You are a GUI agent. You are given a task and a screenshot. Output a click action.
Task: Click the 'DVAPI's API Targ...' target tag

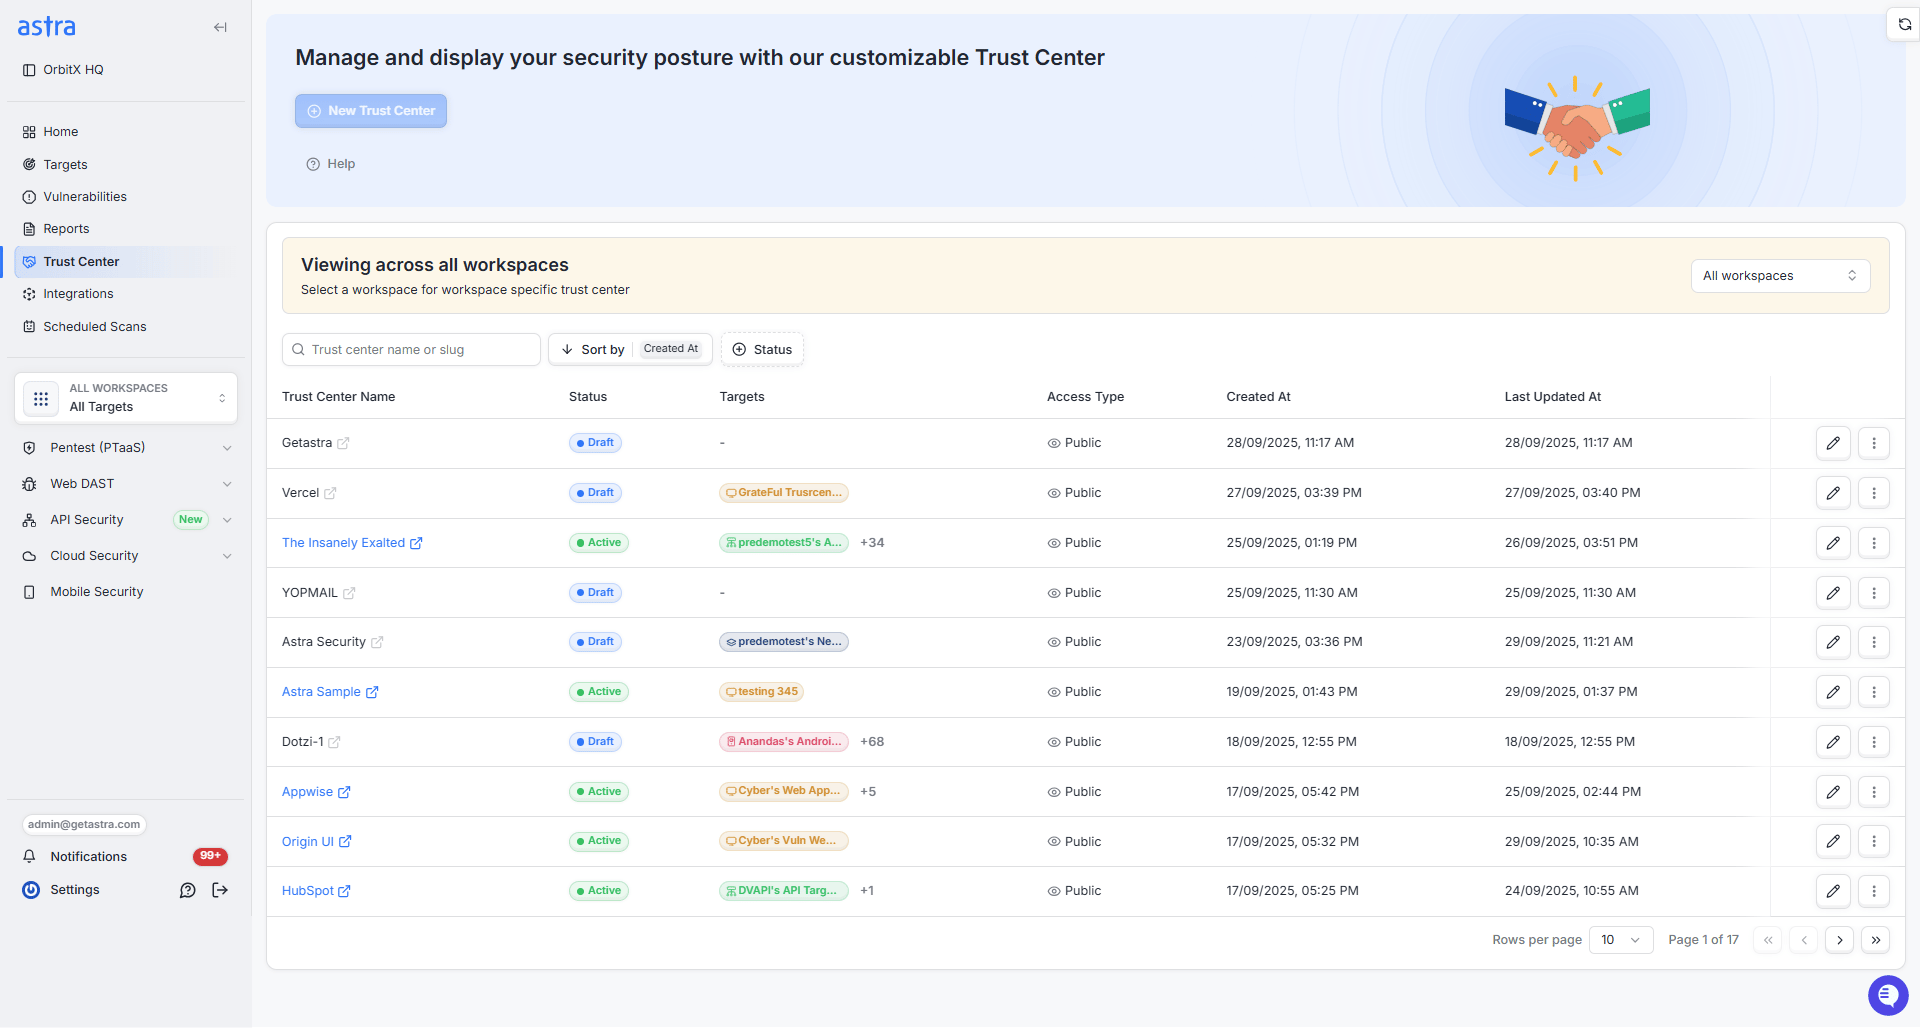pyautogui.click(x=784, y=891)
